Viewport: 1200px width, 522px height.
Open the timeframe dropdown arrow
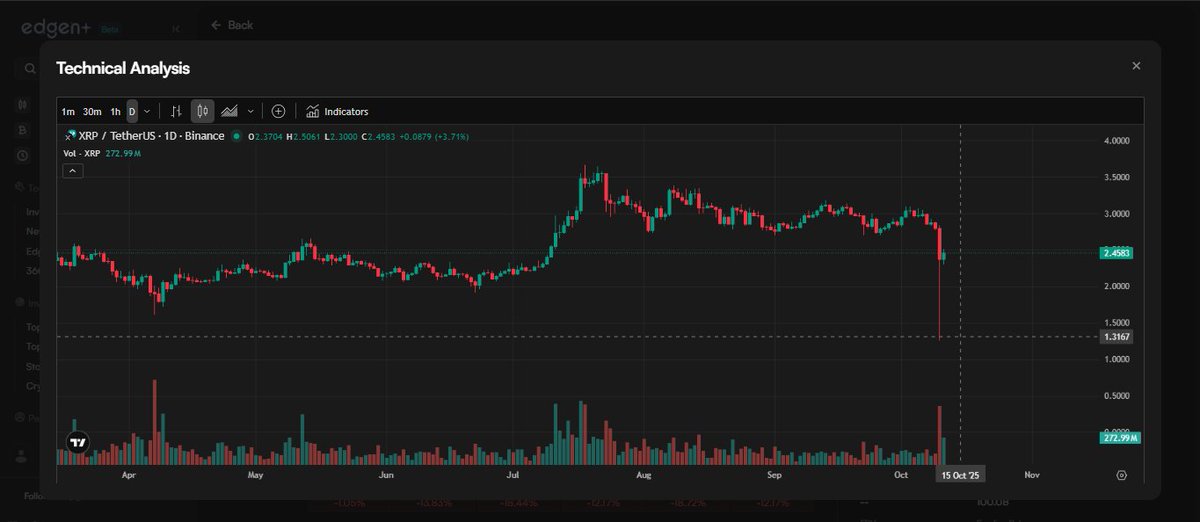[147, 111]
